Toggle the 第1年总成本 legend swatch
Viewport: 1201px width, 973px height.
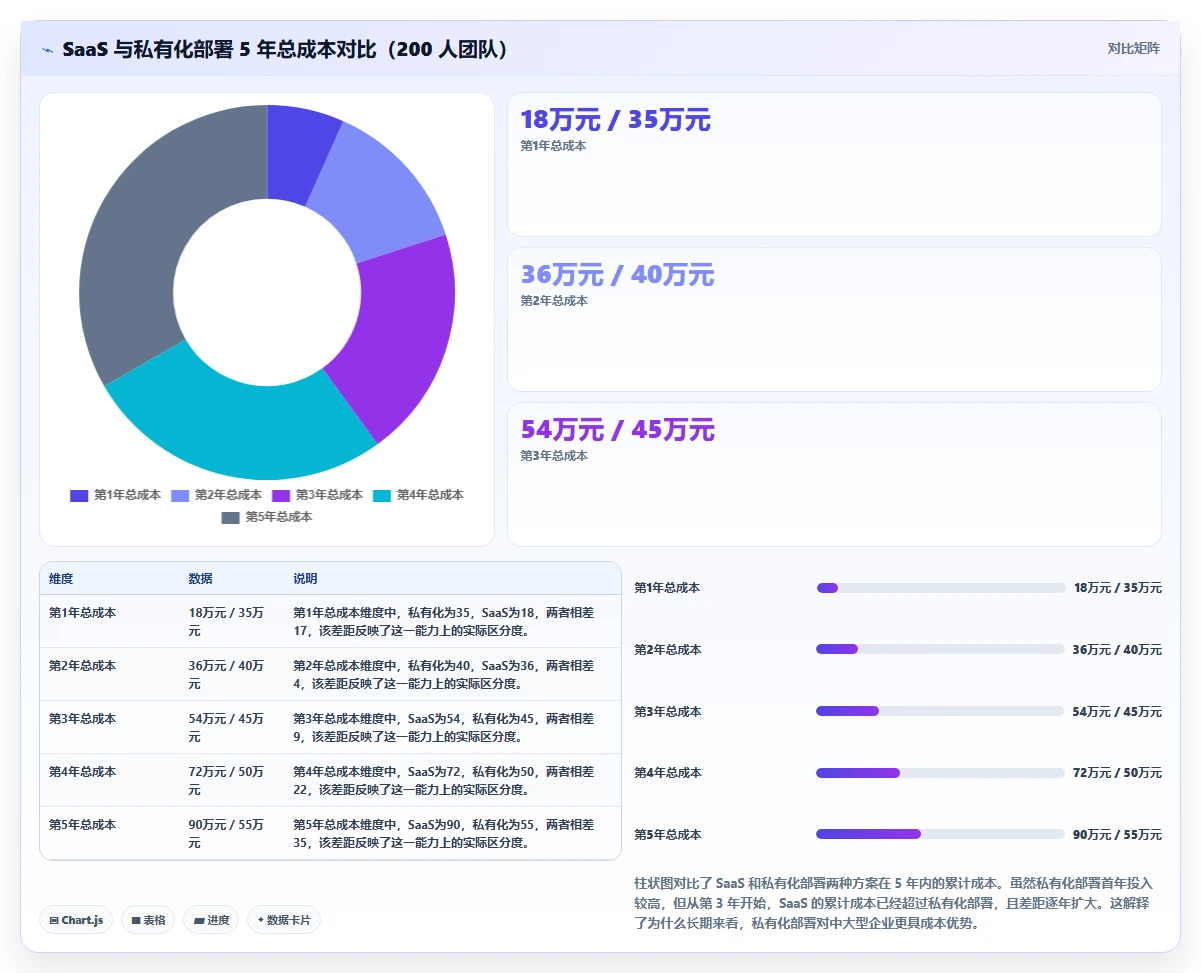(x=79, y=495)
